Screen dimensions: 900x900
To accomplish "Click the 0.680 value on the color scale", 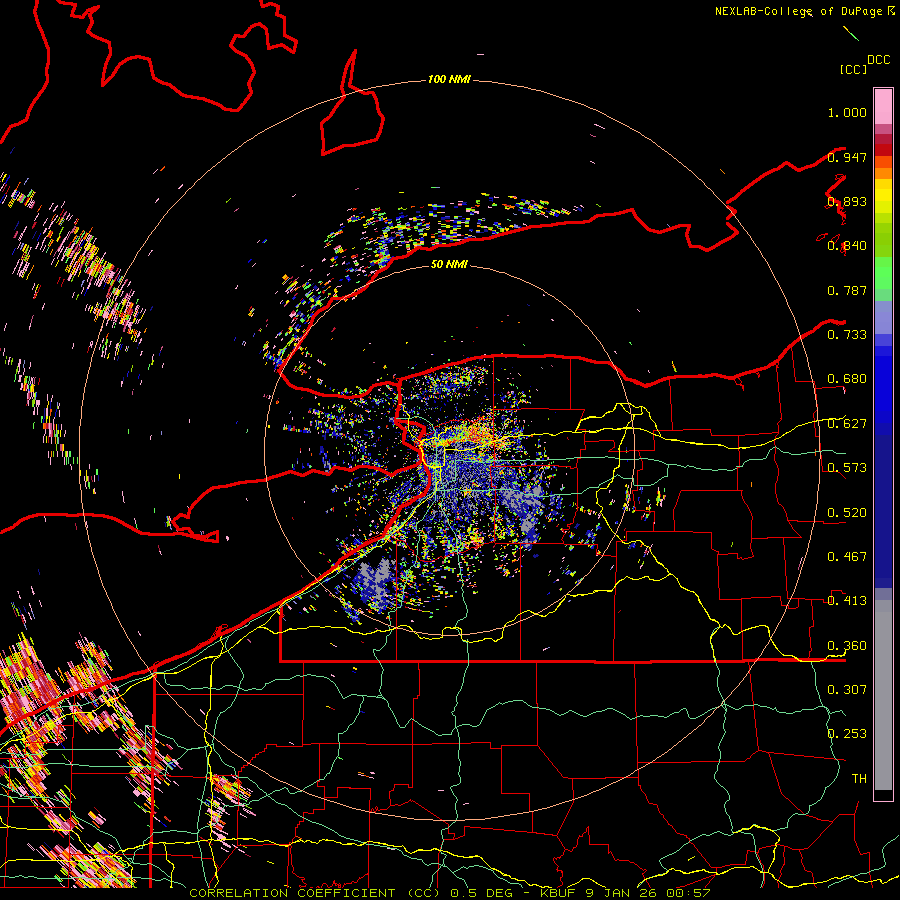I will (x=847, y=379).
